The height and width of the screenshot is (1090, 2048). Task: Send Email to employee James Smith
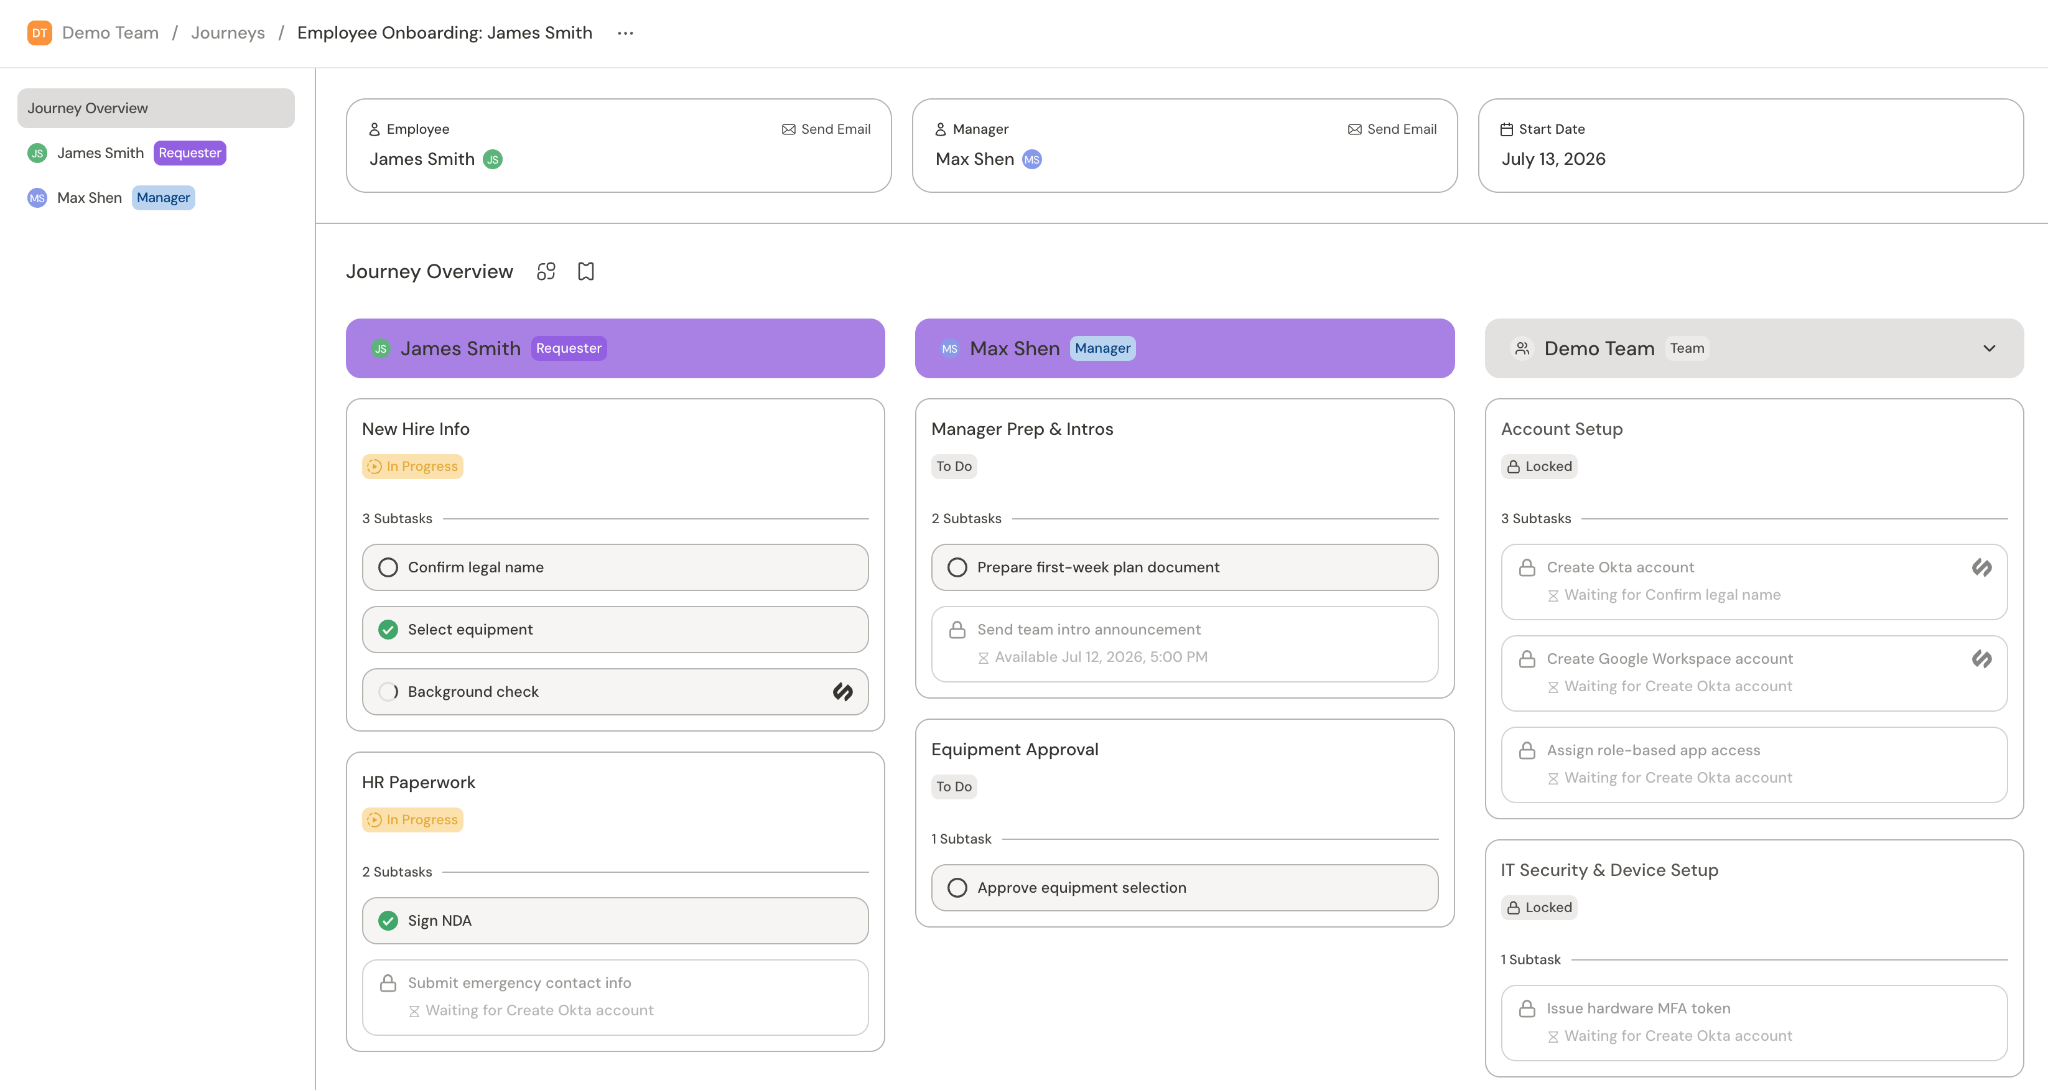point(826,129)
